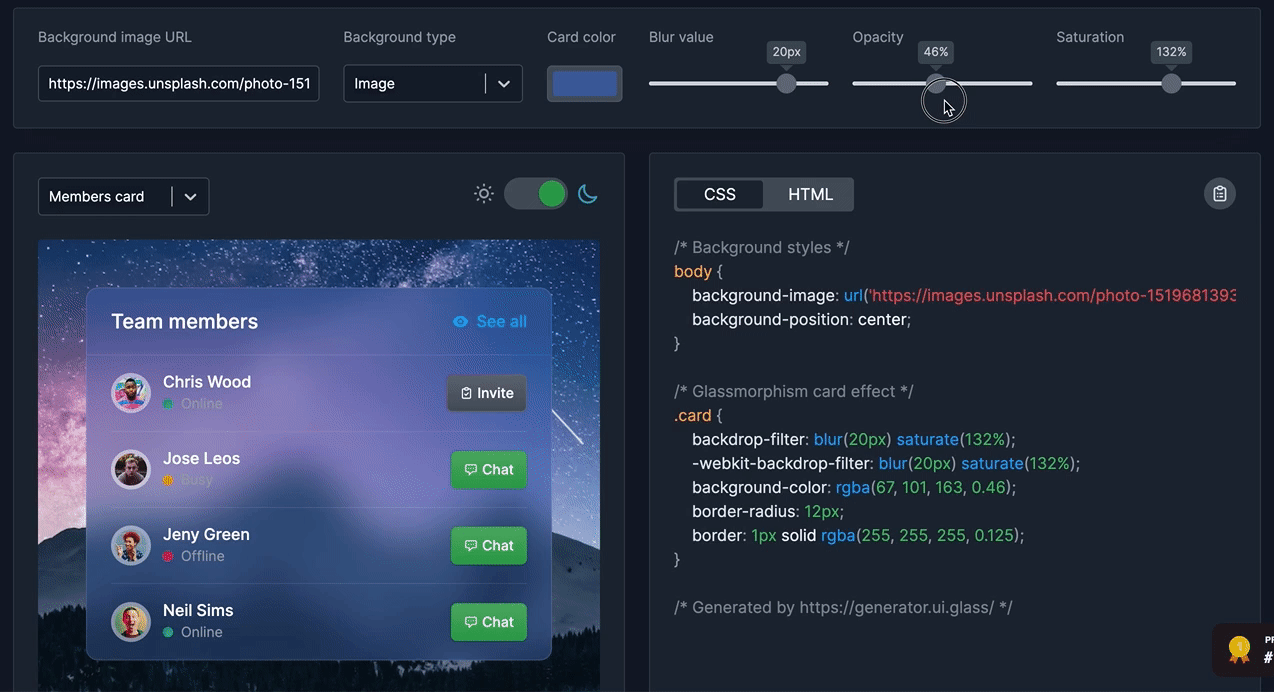The image size is (1274, 692).
Task: Click the Busy status under Jose Leos
Action: 197,480
